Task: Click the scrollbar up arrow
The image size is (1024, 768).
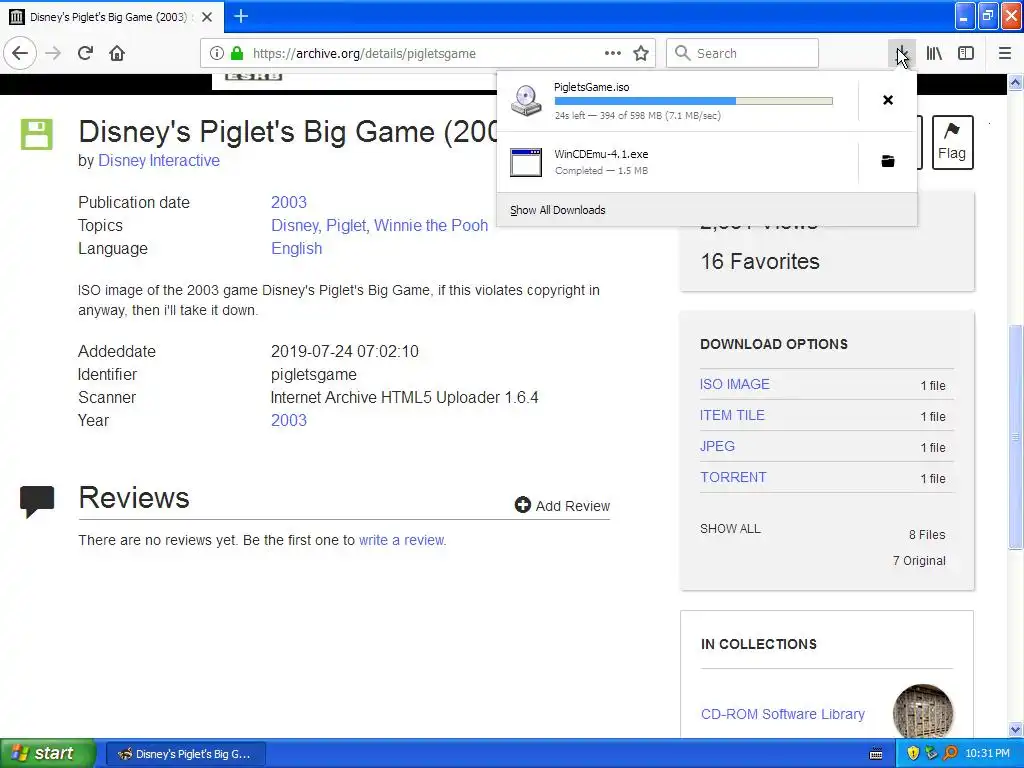Action: coord(1015,82)
